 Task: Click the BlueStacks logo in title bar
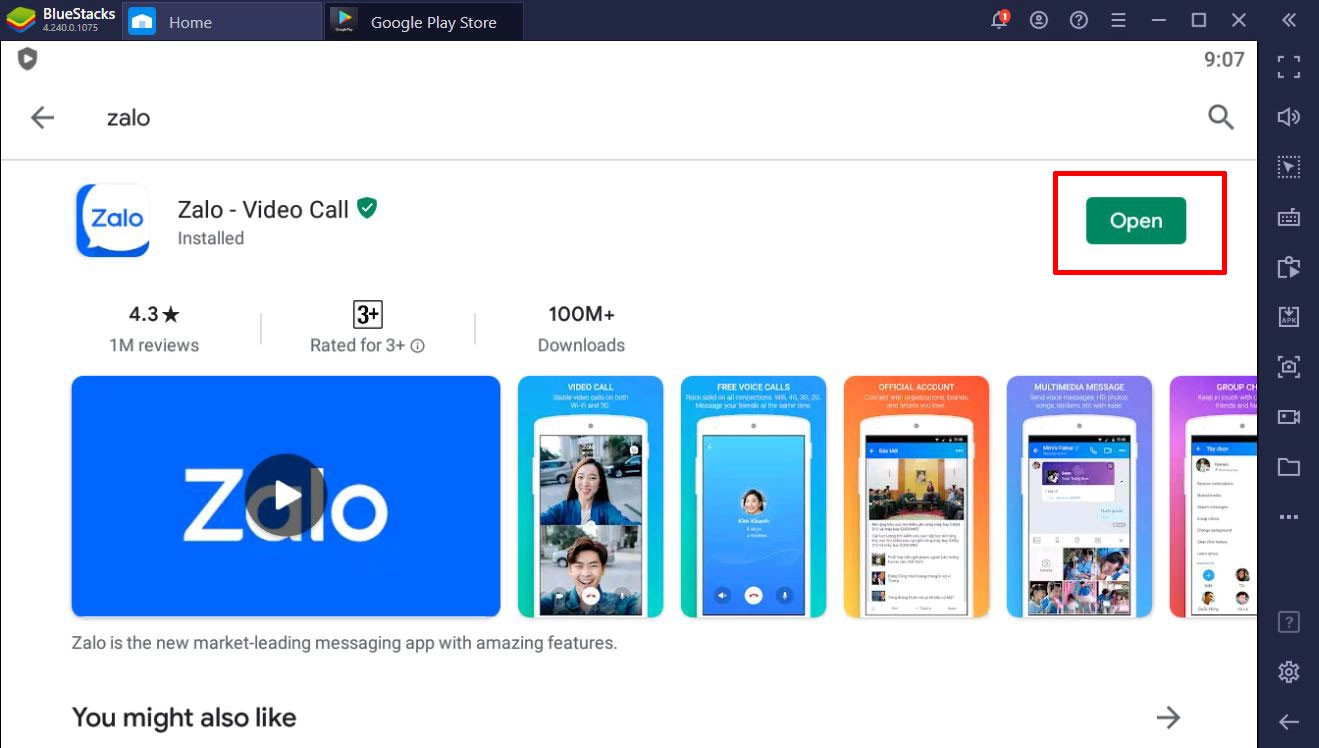[x=21, y=20]
